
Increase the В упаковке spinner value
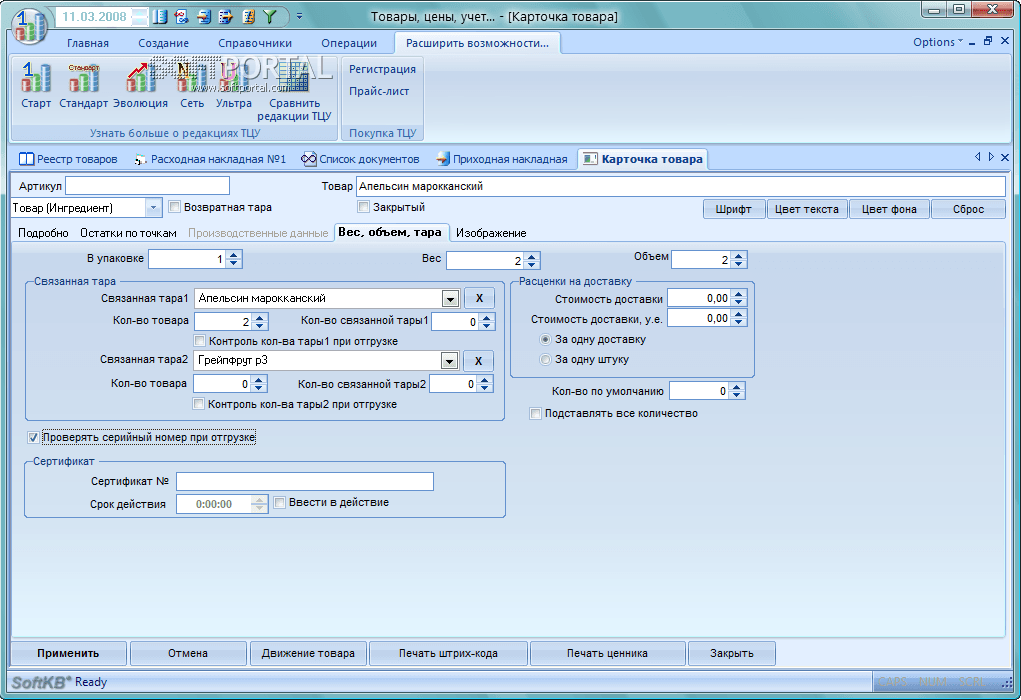(x=234, y=255)
